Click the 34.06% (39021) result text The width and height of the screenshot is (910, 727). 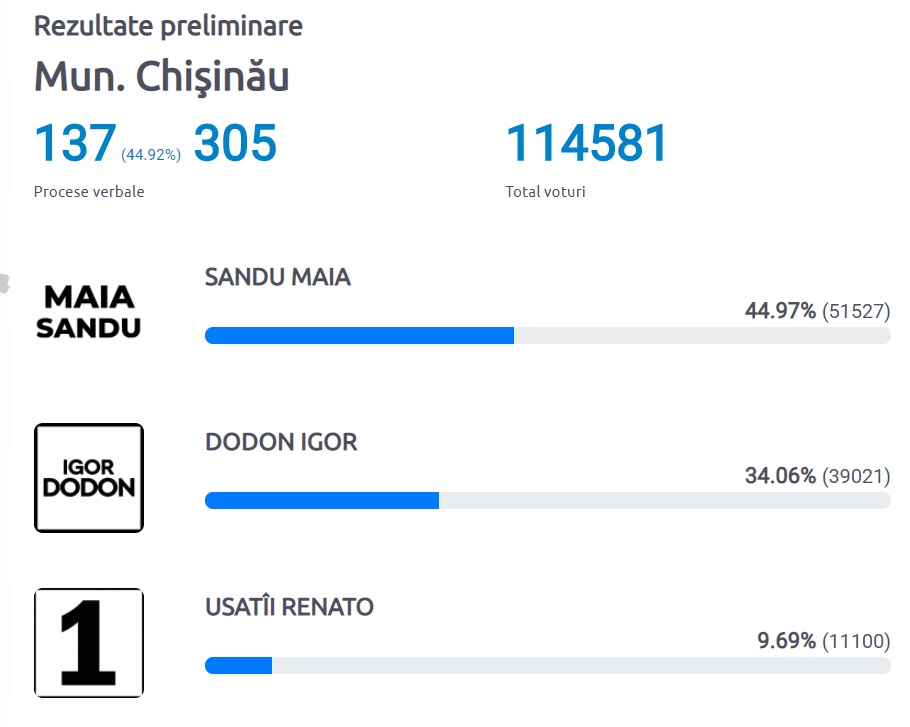point(817,476)
